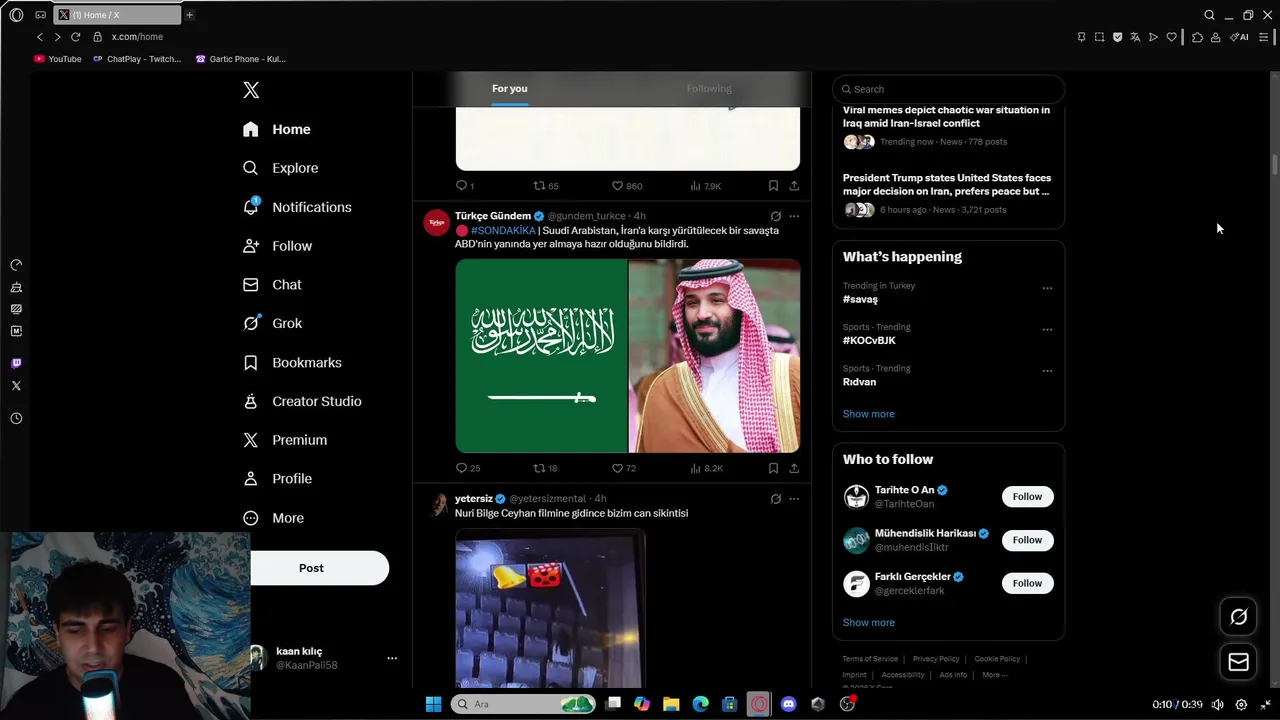Screen dimensions: 1280x720
Task: Show more under Who to follow
Action: (868, 622)
